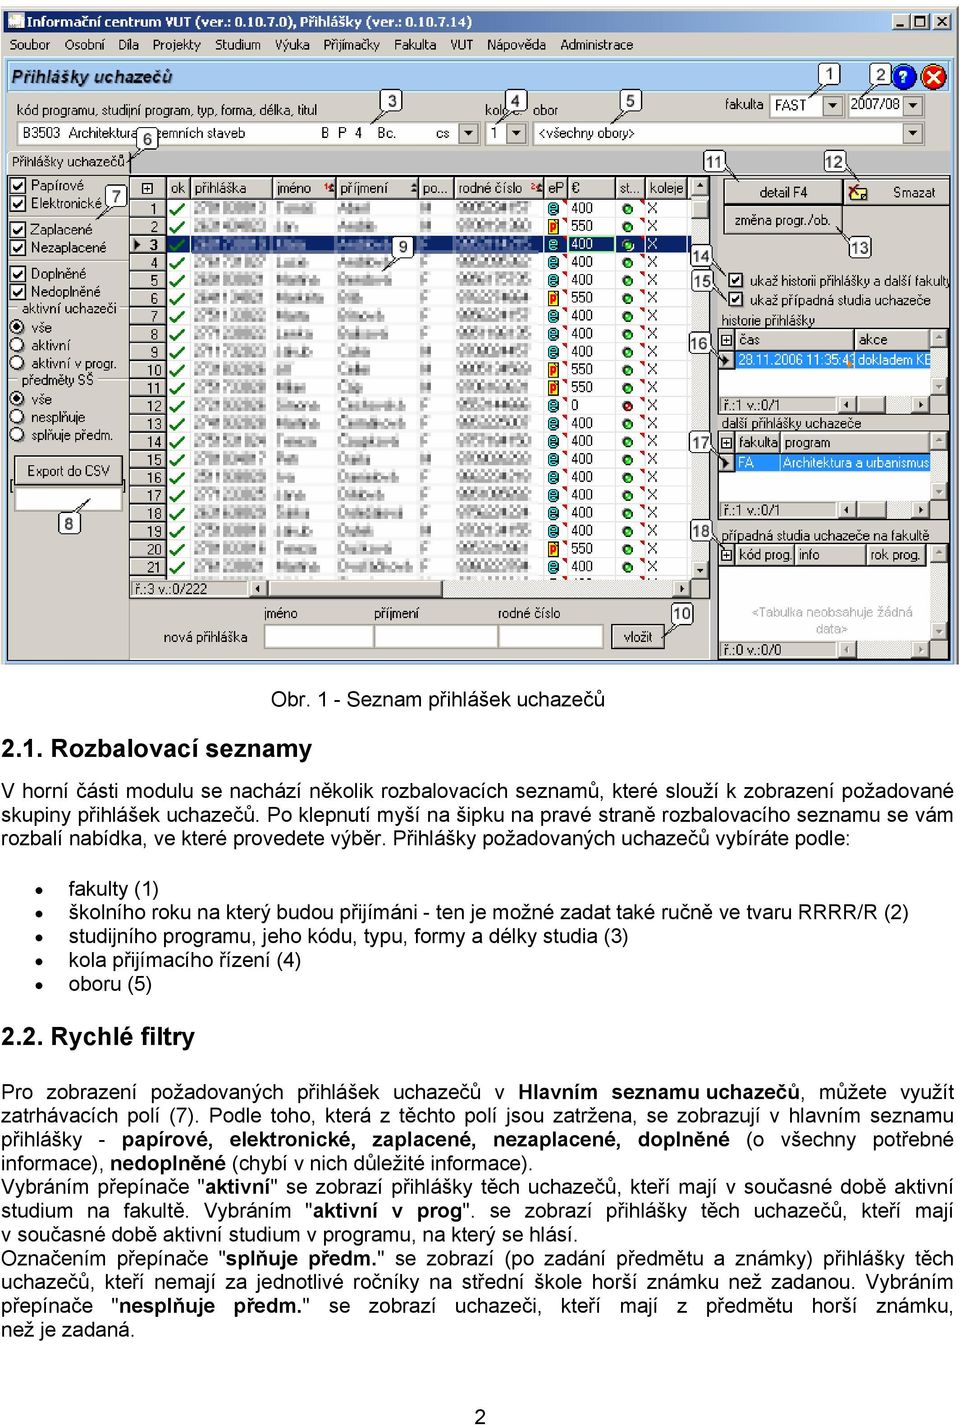Open the Přijímačky menu
This screenshot has width=960, height=1425.
[352, 45]
